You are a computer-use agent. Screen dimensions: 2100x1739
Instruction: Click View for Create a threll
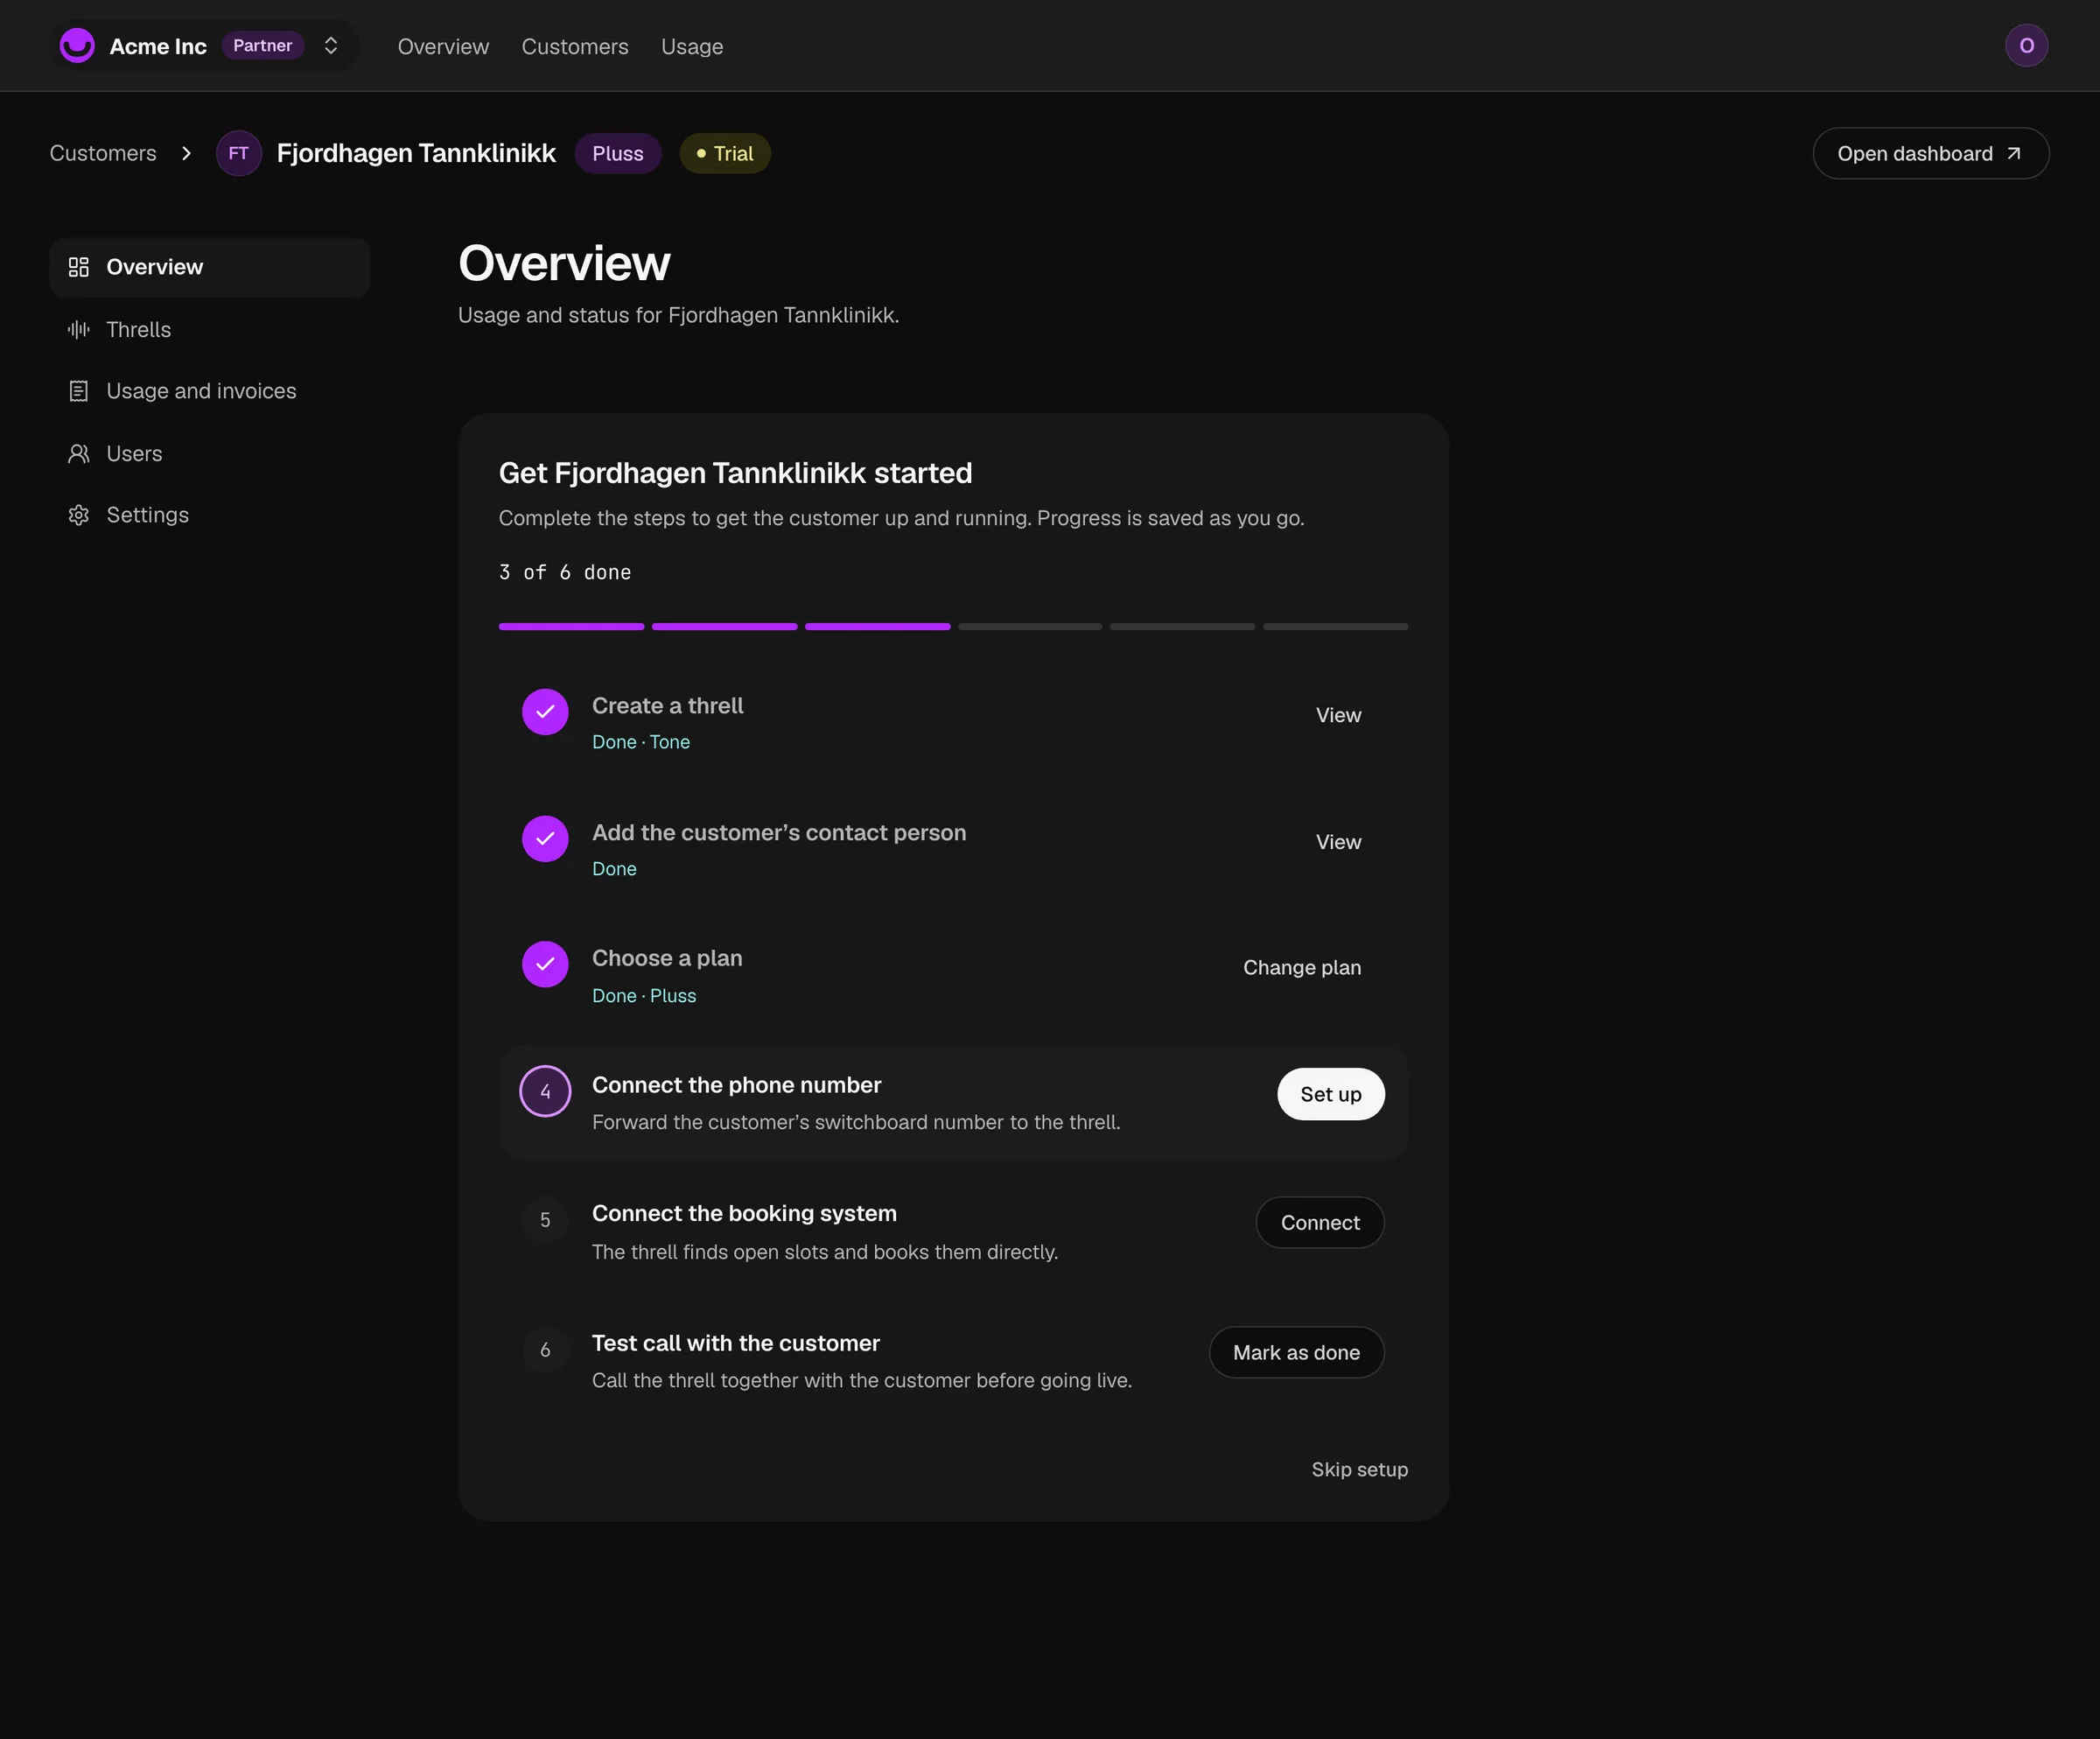[x=1338, y=715]
